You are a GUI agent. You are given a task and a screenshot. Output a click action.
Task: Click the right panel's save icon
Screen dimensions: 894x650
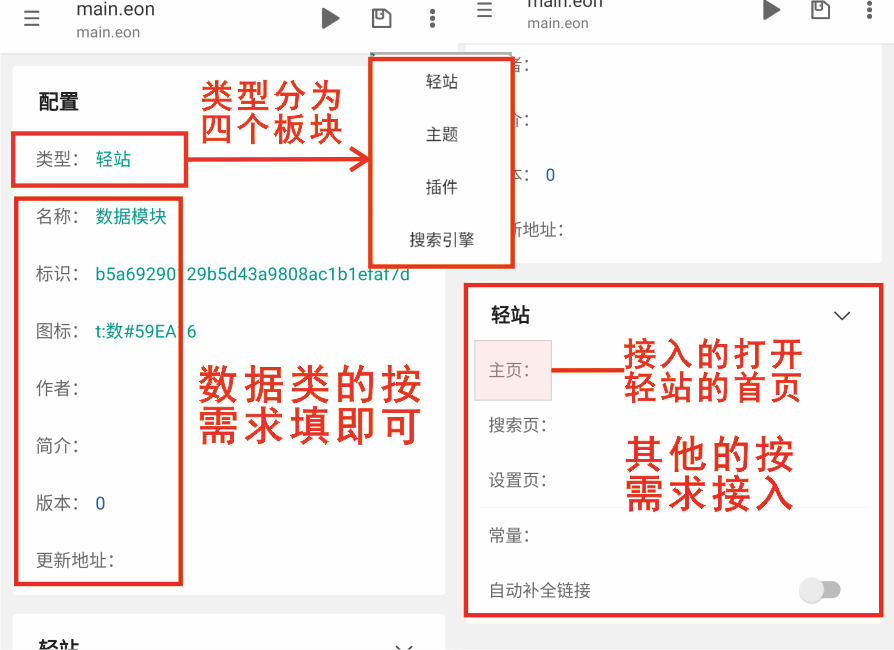821,9
